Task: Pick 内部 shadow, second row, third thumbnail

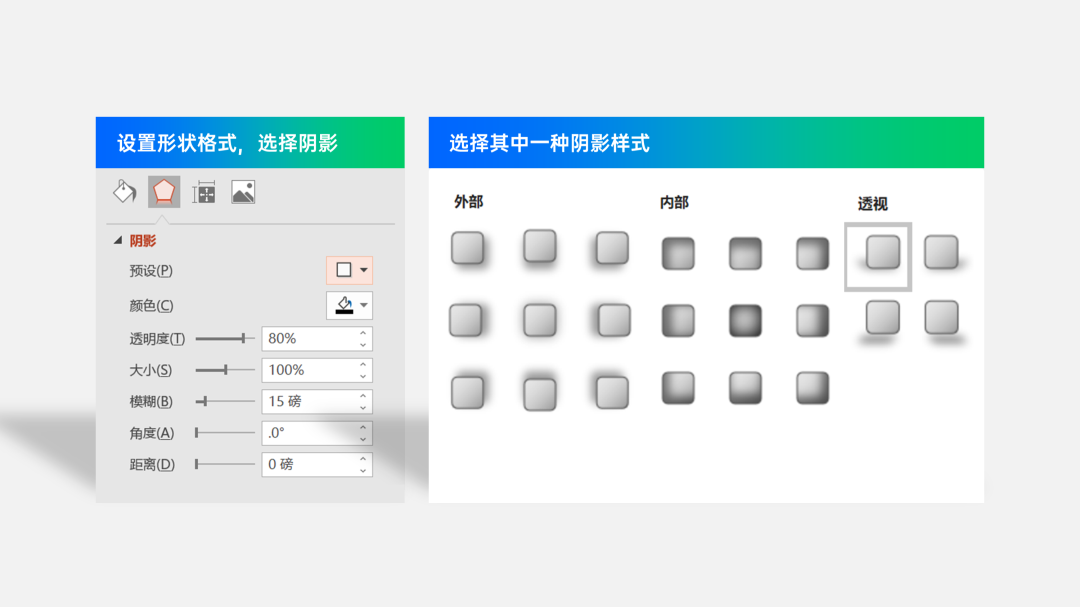Action: (813, 321)
